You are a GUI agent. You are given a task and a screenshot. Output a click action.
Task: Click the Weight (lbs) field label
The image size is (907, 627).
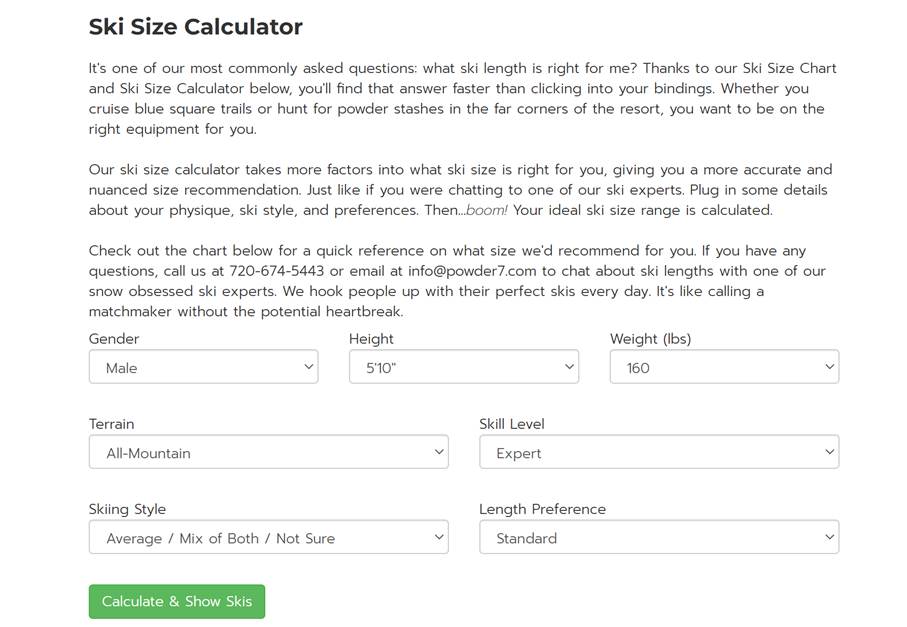point(651,339)
